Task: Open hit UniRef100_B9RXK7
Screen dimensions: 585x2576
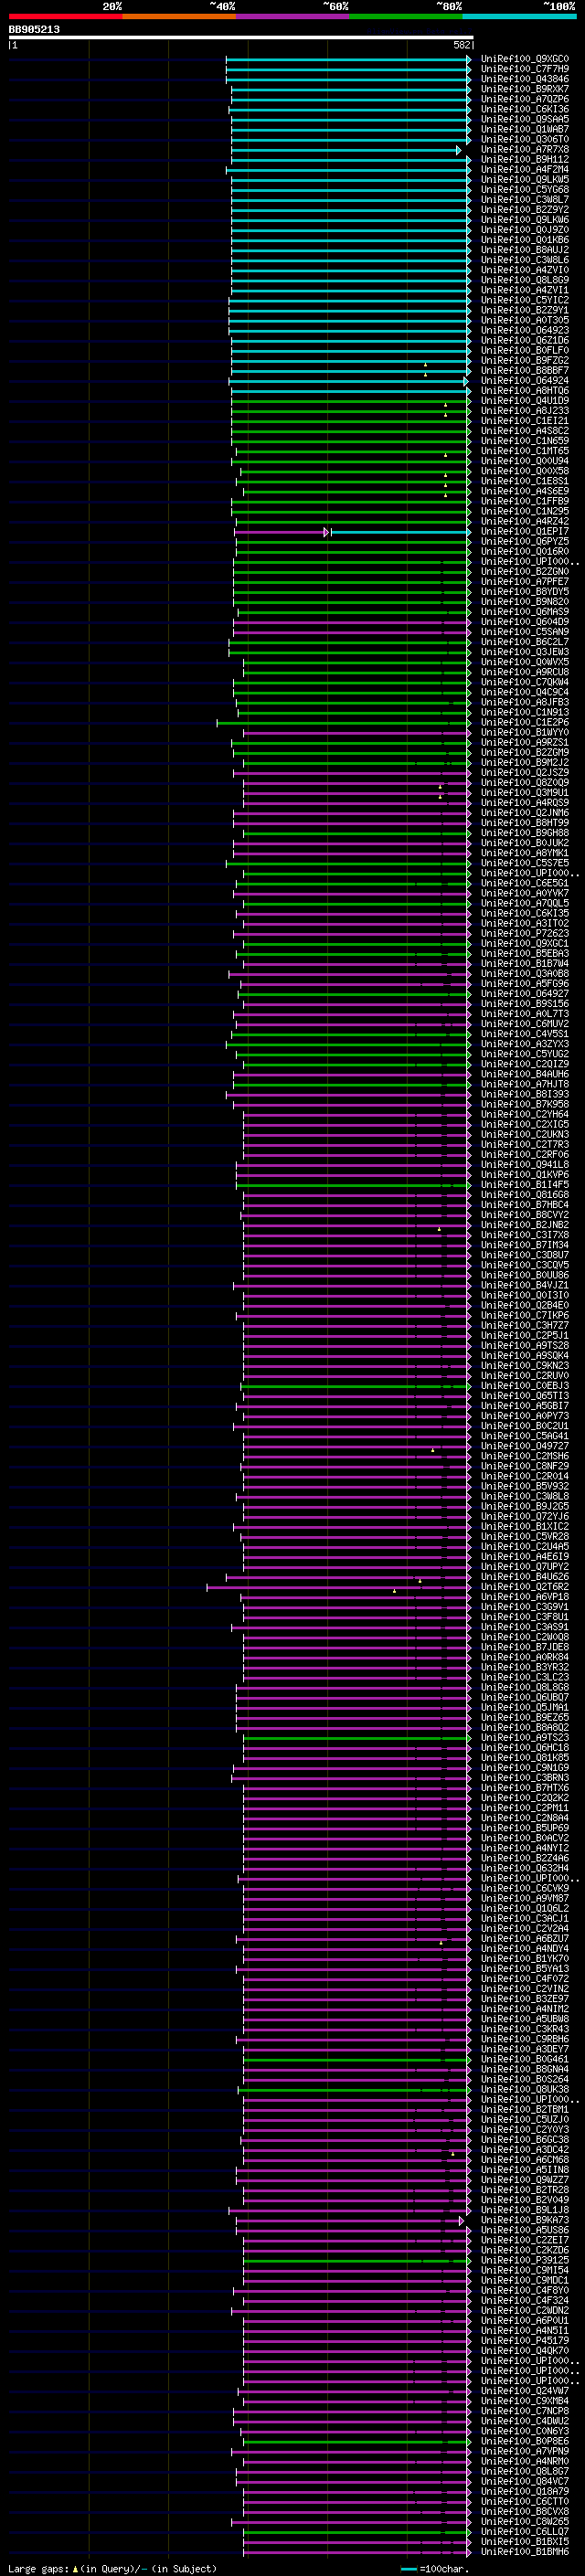Action: pos(525,89)
